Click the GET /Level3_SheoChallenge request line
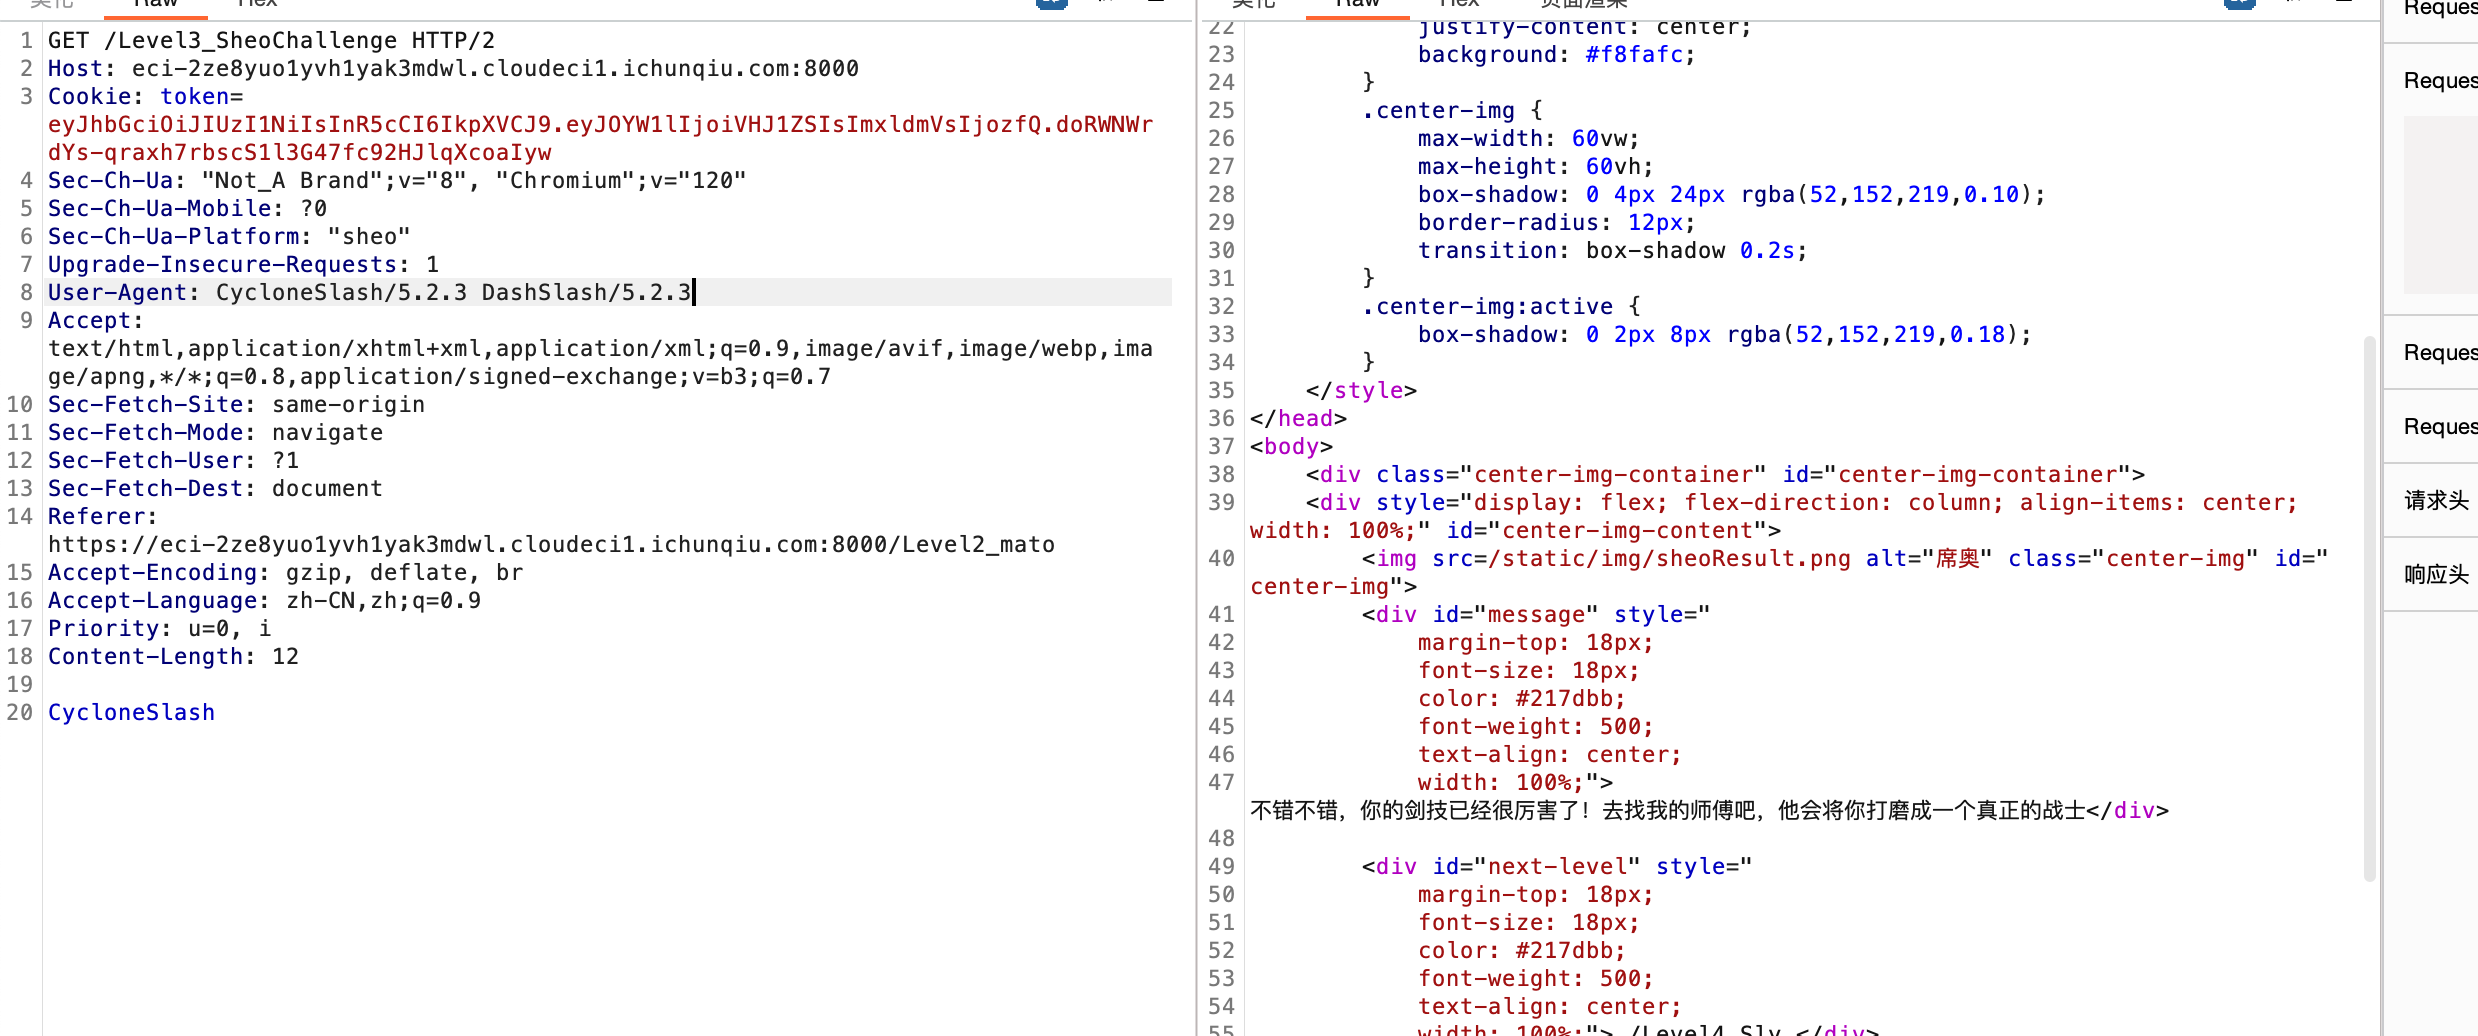This screenshot has height=1036, width=2478. click(x=271, y=40)
